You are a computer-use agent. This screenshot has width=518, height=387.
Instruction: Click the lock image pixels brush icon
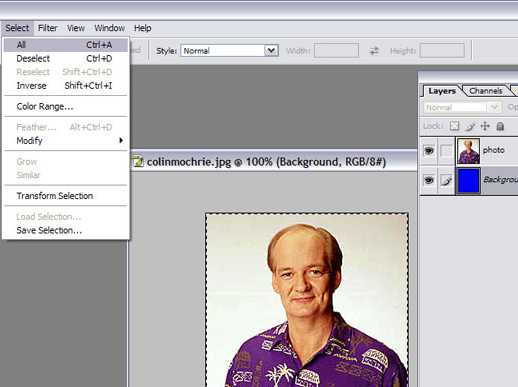pos(470,126)
